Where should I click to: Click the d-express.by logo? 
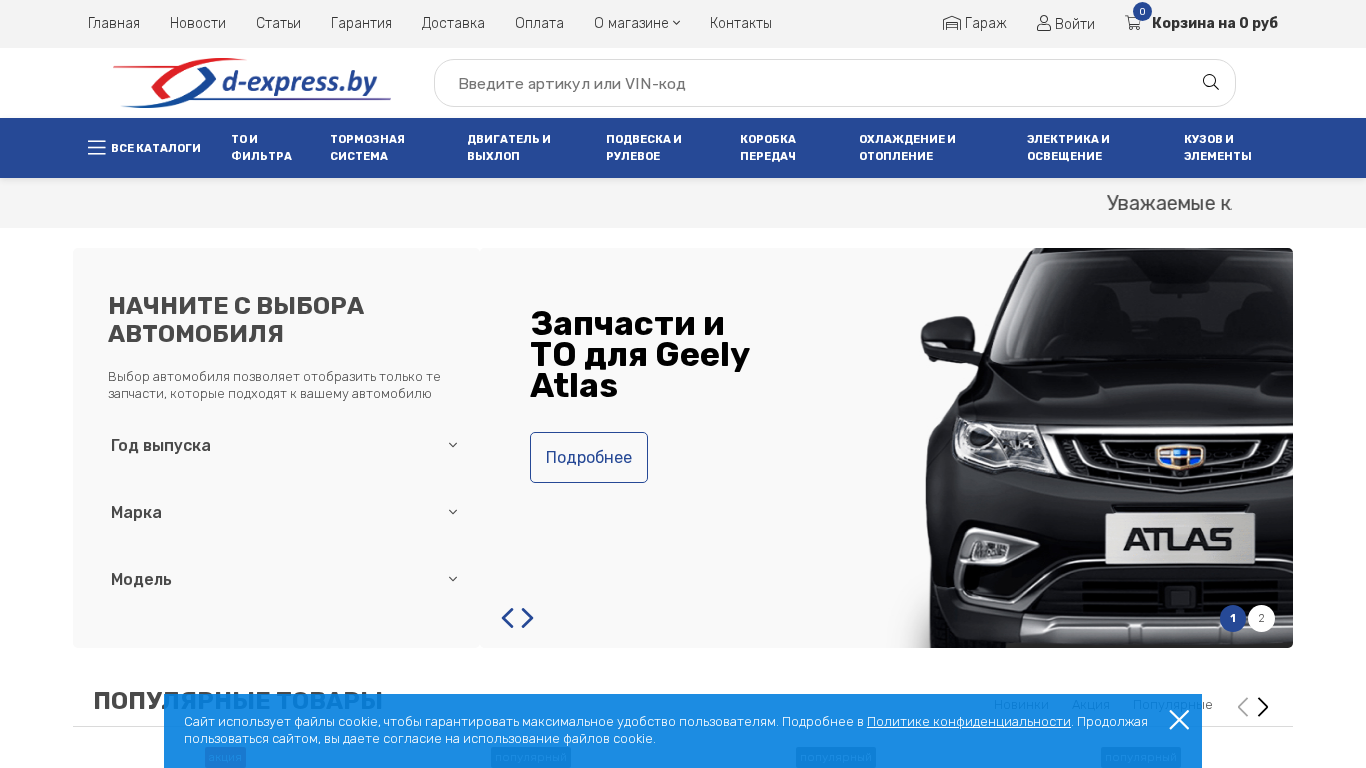tap(252, 83)
